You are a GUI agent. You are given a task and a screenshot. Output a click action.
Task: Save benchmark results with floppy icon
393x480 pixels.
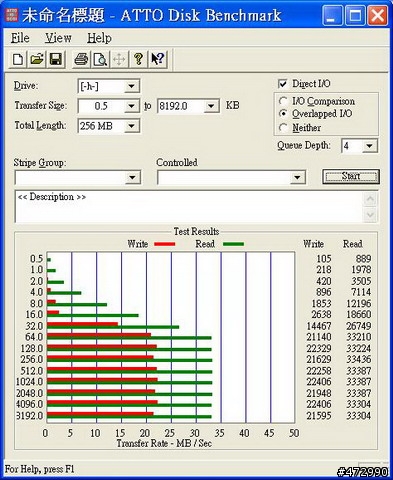coord(56,60)
